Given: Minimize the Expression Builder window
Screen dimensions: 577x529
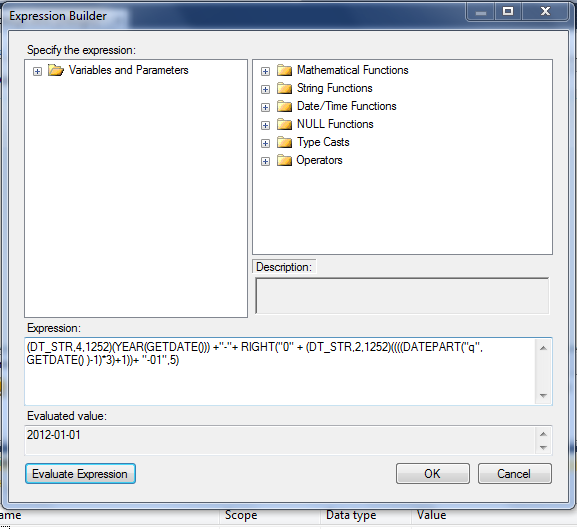Looking at the screenshot, I should click(x=481, y=12).
